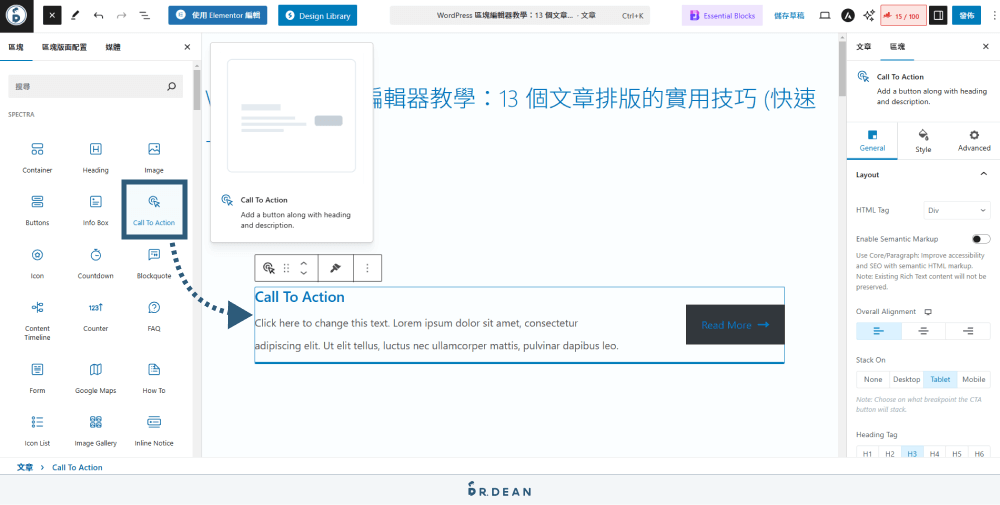Insert the Form block

(37, 378)
